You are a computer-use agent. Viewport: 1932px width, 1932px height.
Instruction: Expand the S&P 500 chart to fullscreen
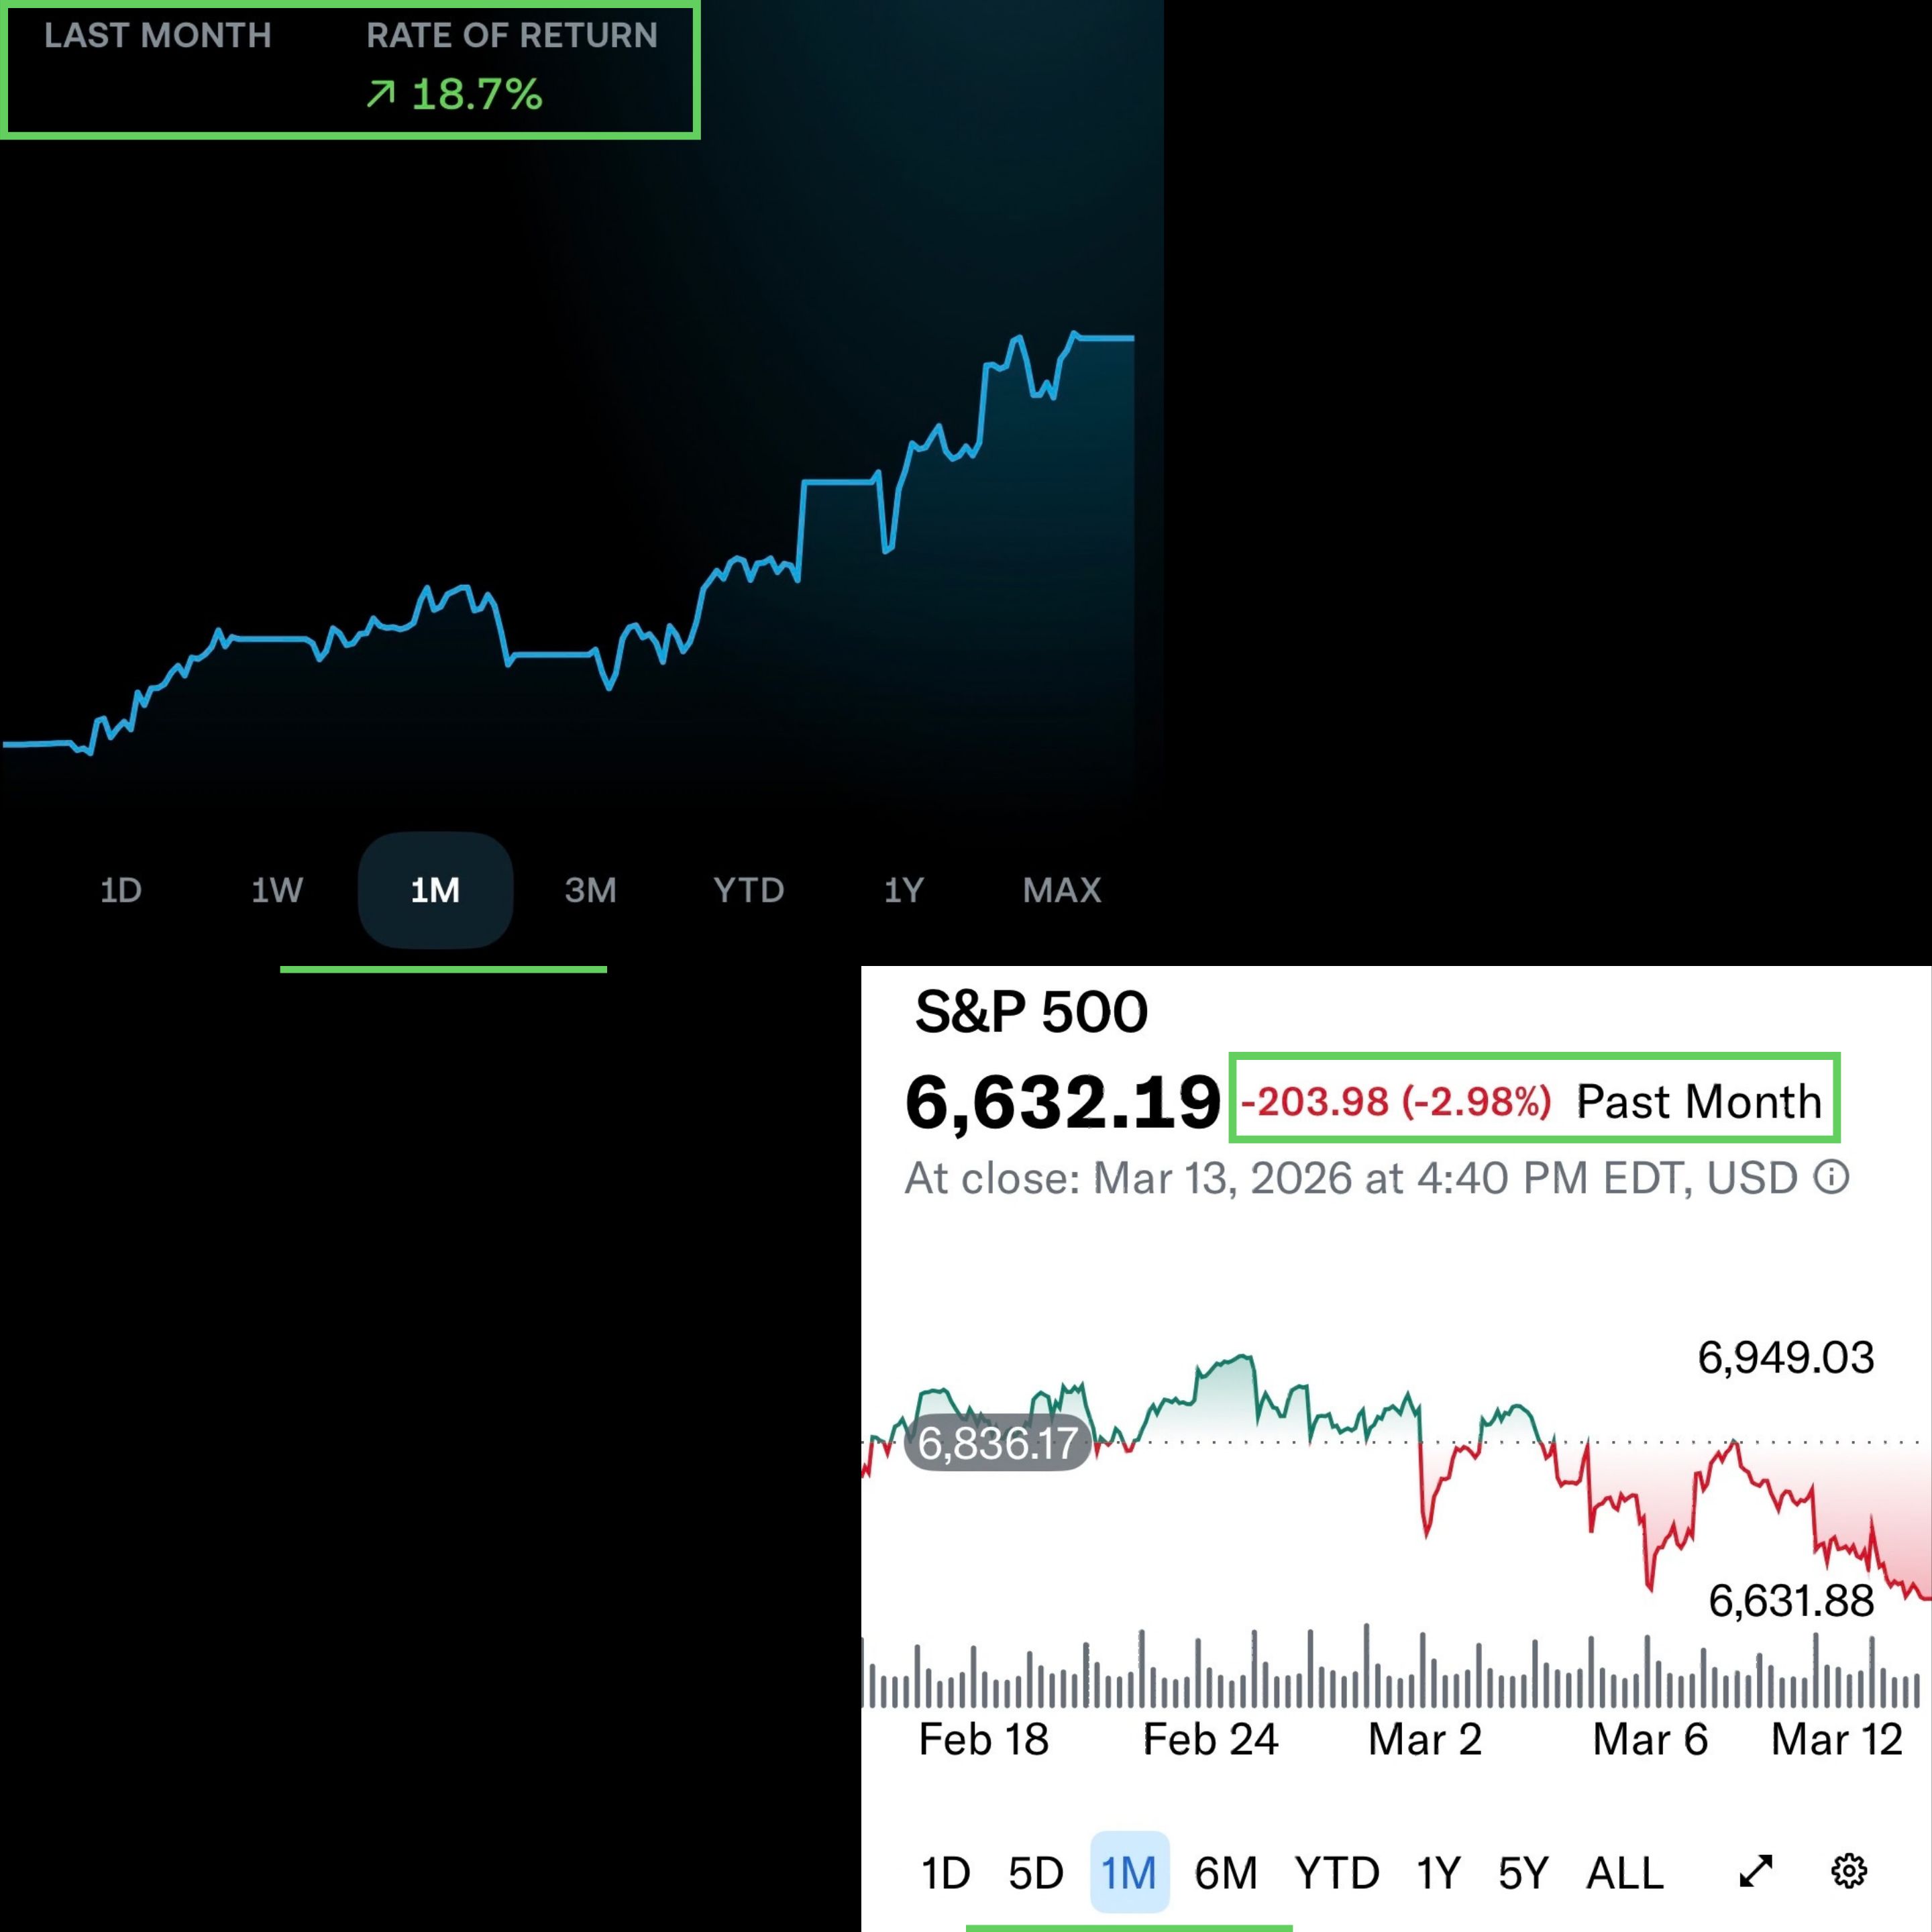point(1756,1871)
